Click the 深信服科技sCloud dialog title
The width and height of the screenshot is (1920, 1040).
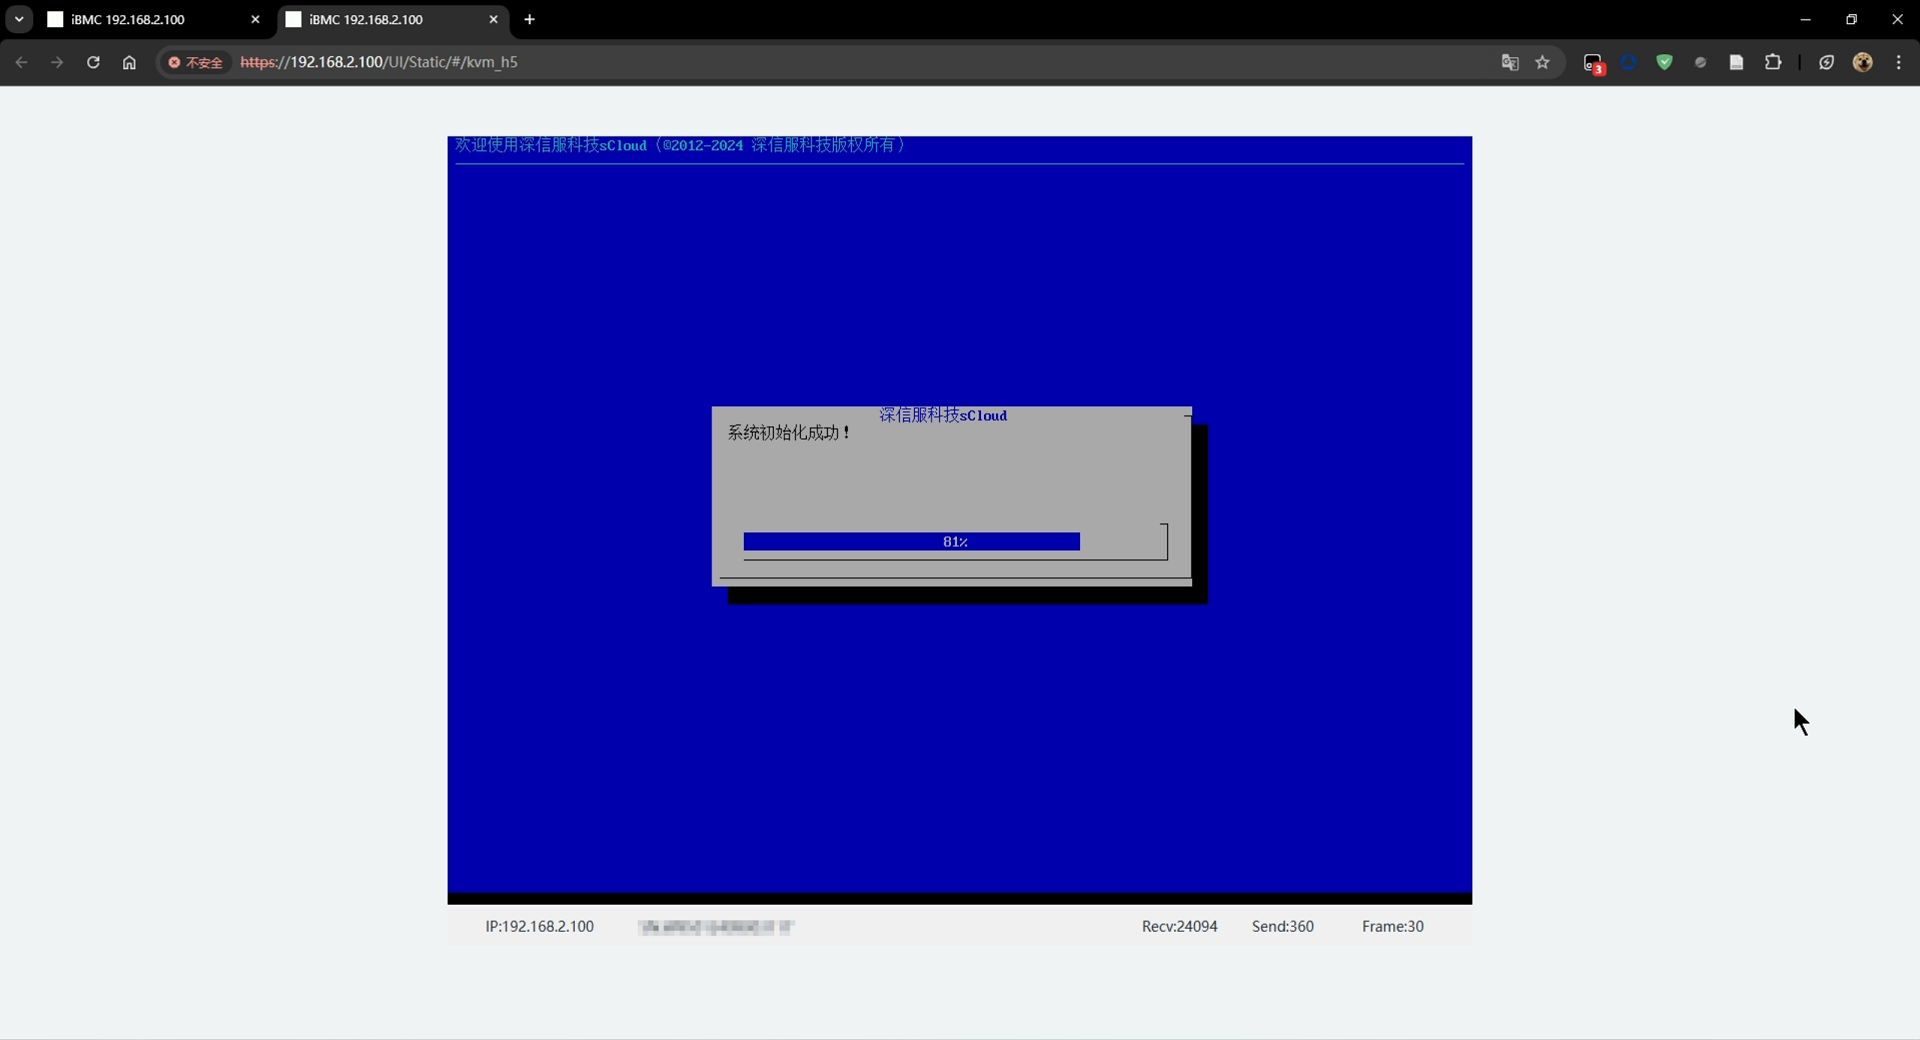click(943, 415)
